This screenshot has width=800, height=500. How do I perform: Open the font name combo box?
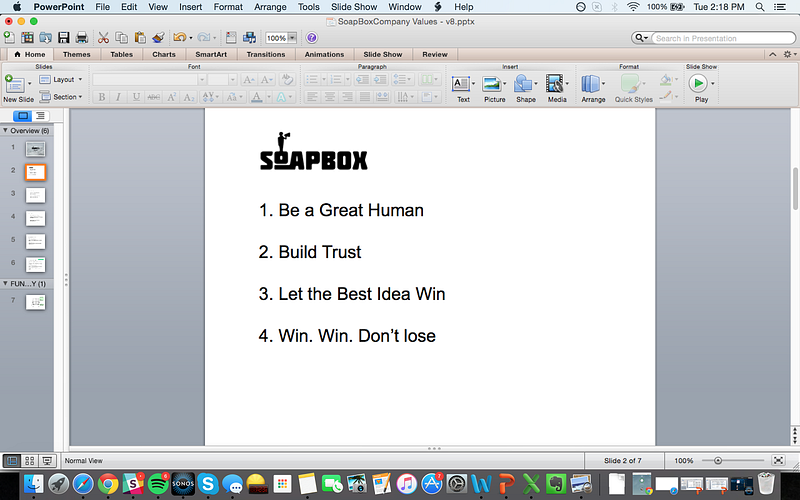pos(149,80)
